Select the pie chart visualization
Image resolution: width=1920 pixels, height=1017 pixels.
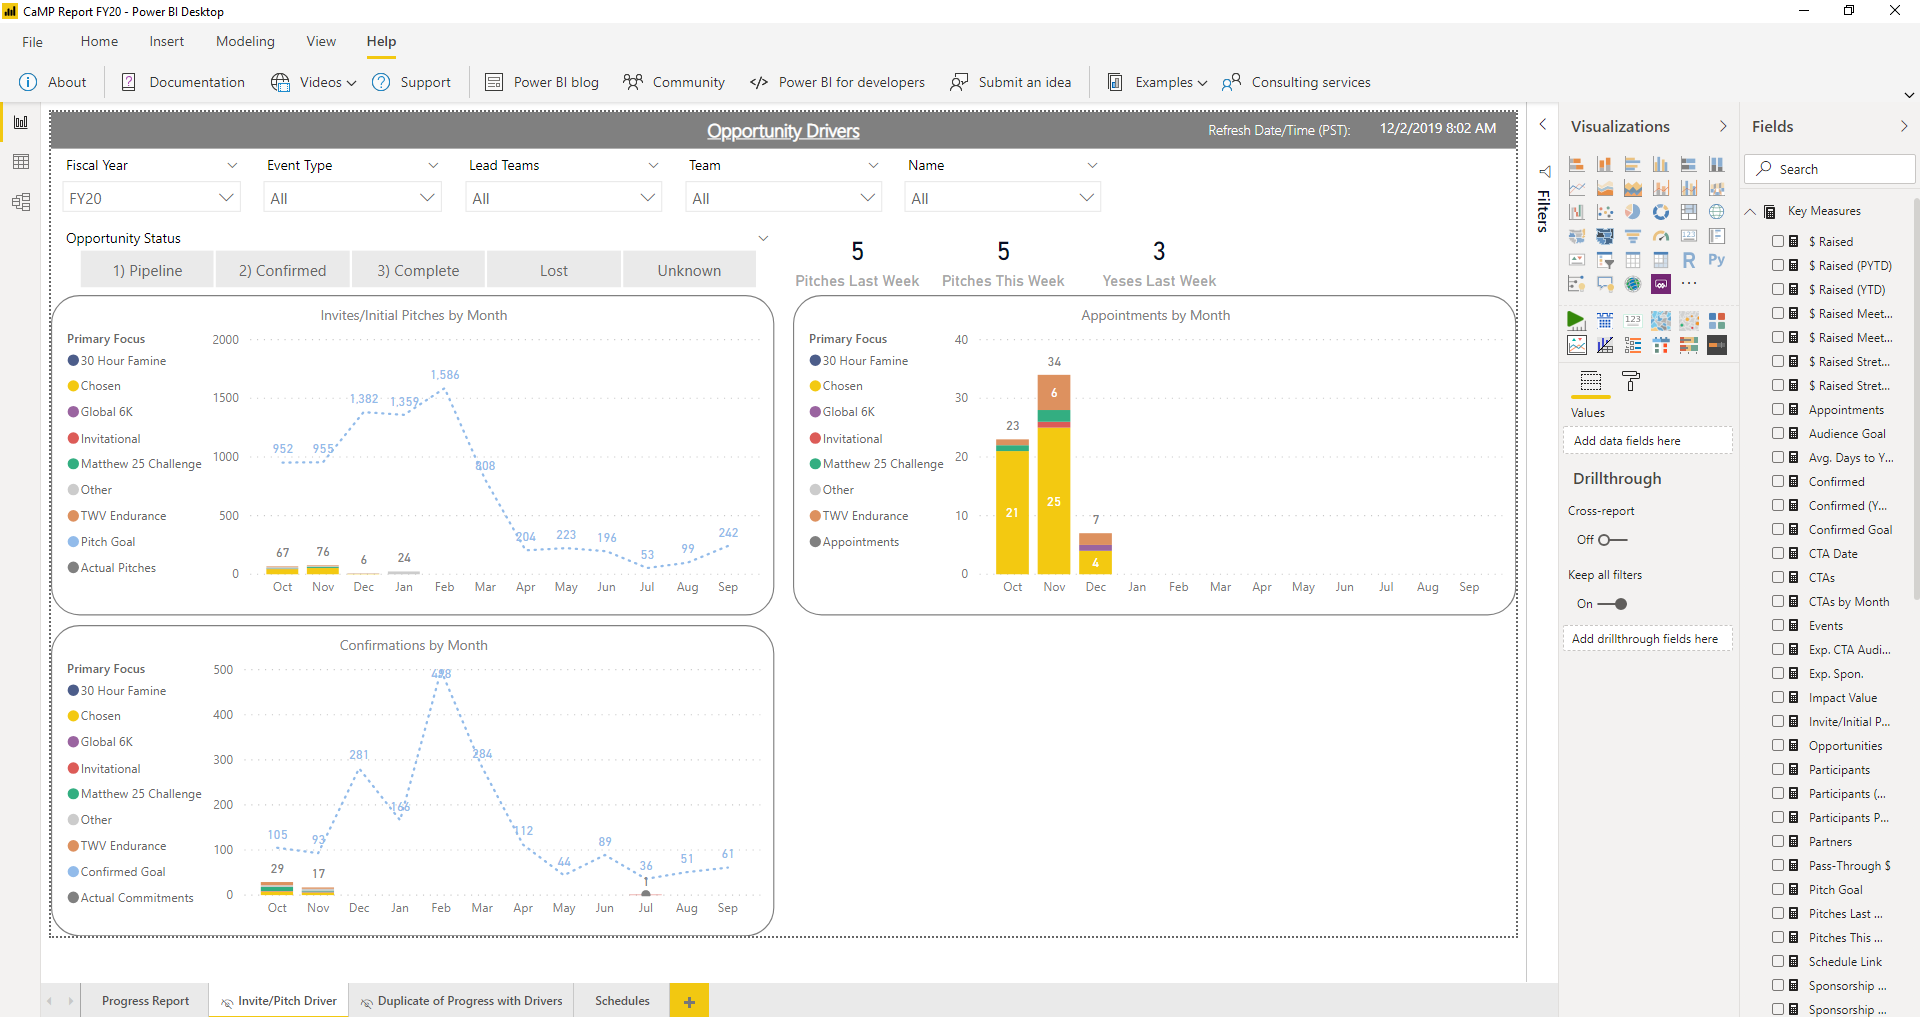(1633, 212)
